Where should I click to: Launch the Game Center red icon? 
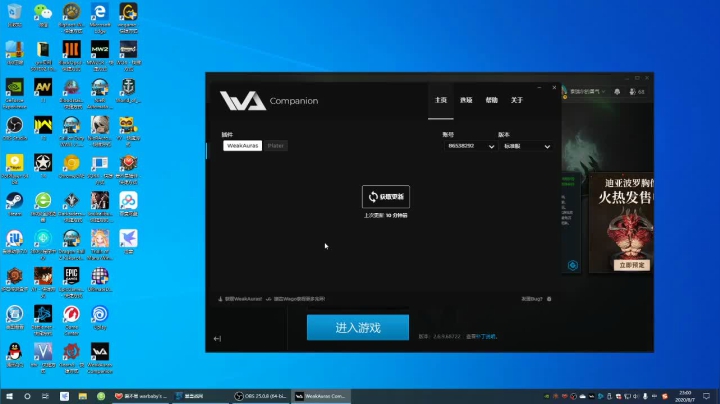click(x=71, y=320)
